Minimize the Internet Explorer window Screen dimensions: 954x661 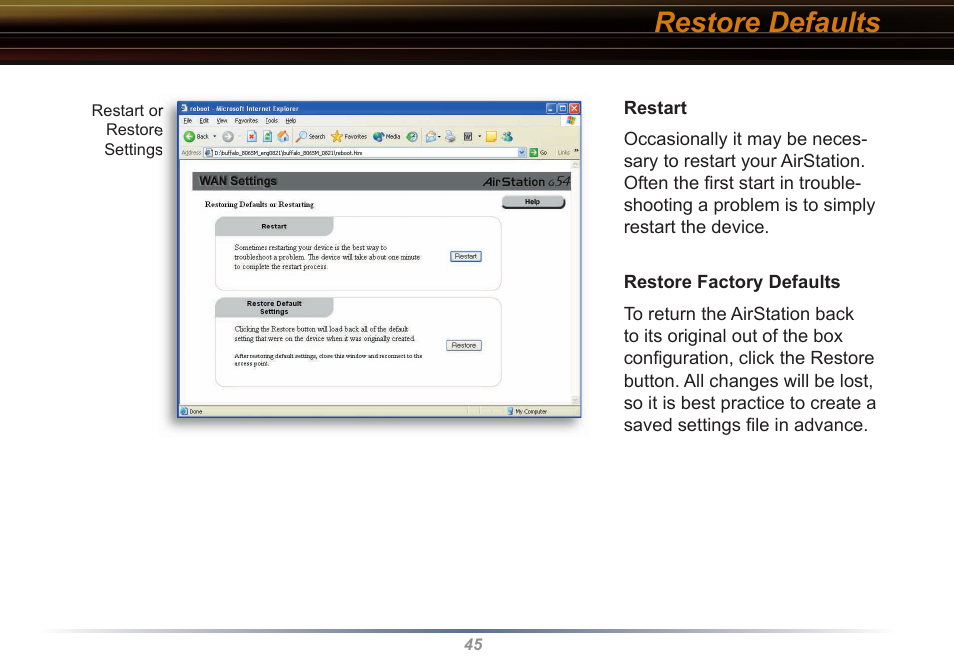(551, 108)
